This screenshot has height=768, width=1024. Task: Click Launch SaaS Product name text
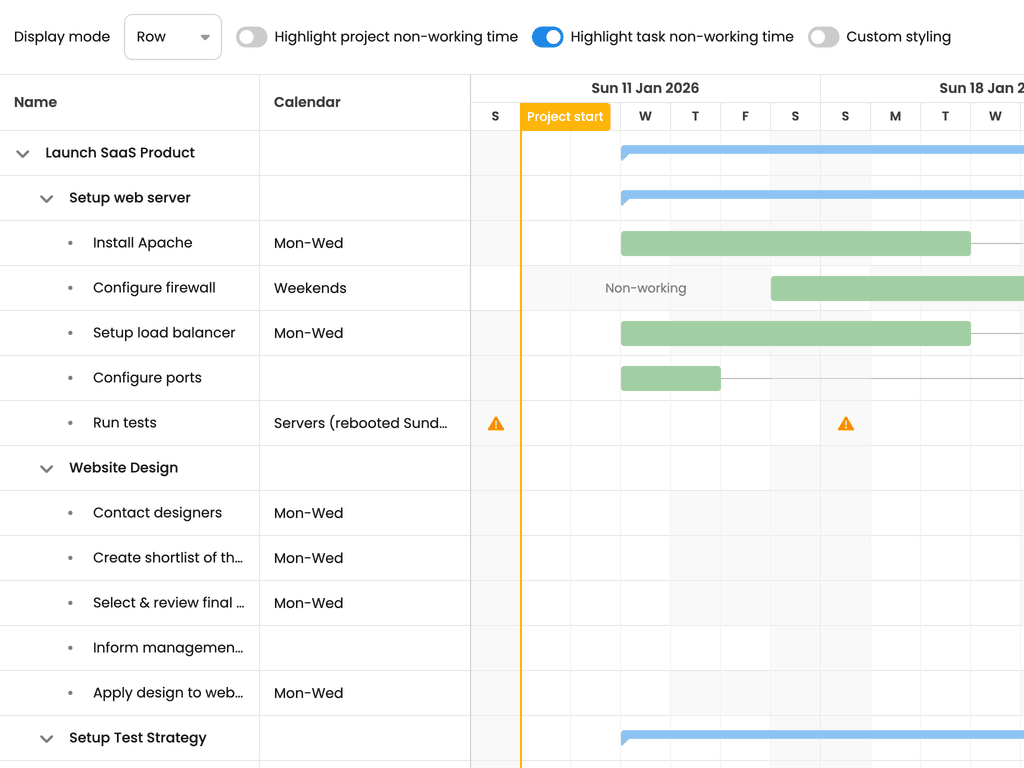tap(120, 153)
